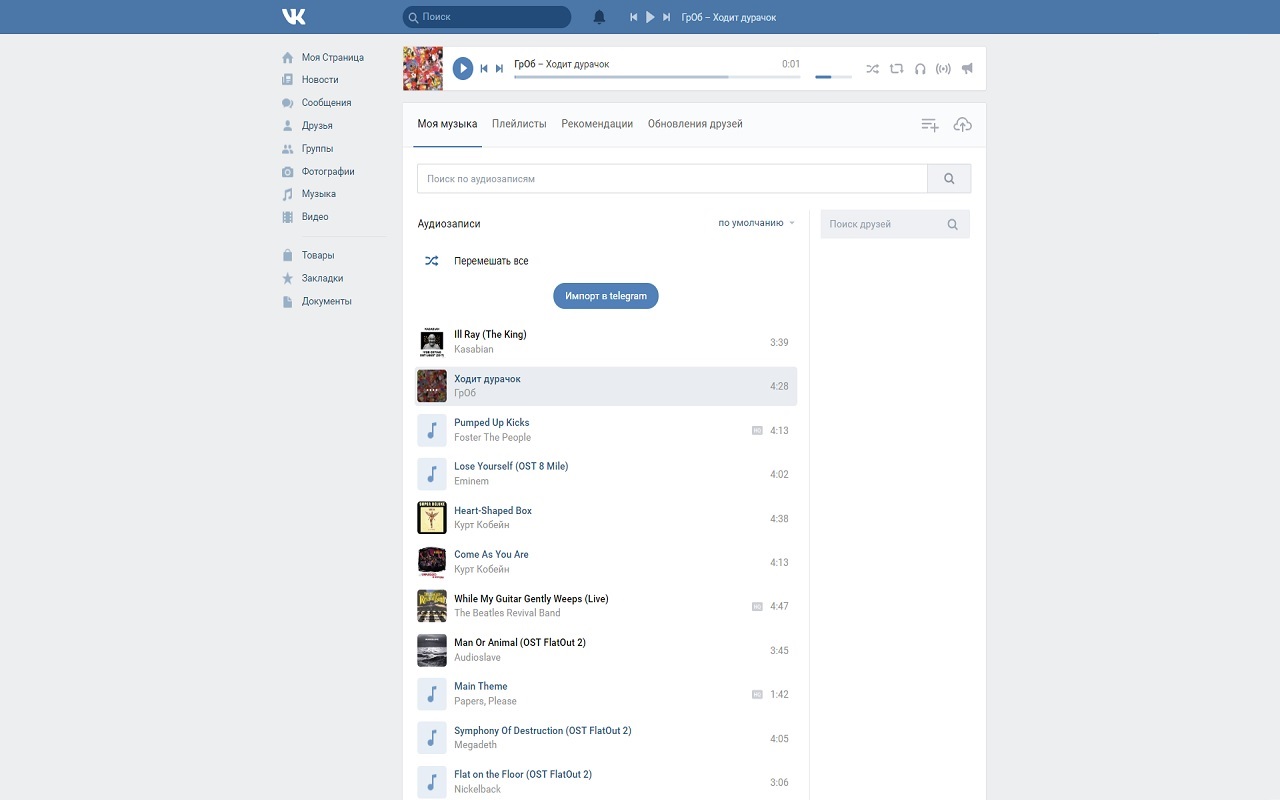Click Heart-Shaped Box album thumbnail

[x=432, y=518]
